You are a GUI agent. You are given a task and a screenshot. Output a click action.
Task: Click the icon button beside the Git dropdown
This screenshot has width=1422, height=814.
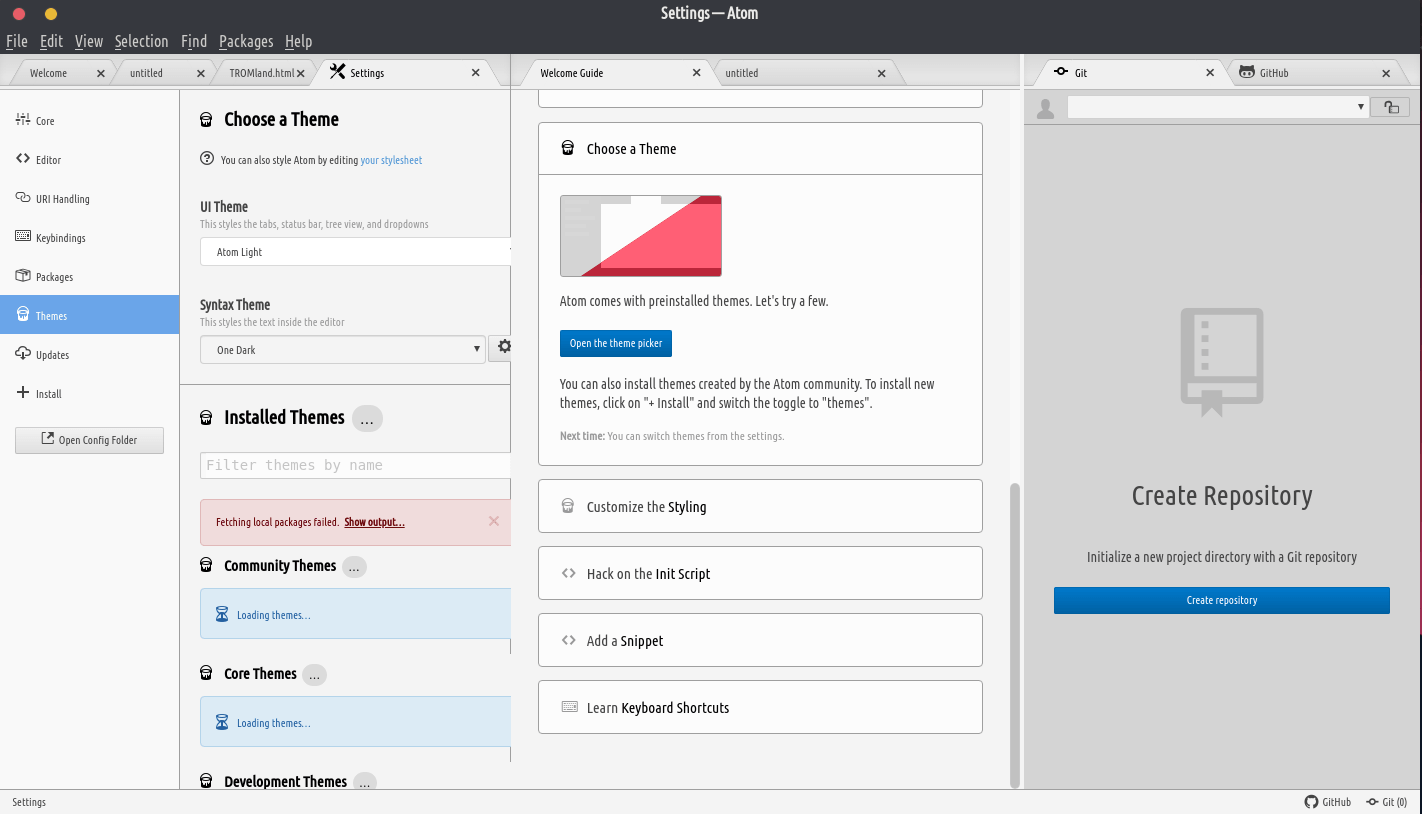click(x=1390, y=107)
